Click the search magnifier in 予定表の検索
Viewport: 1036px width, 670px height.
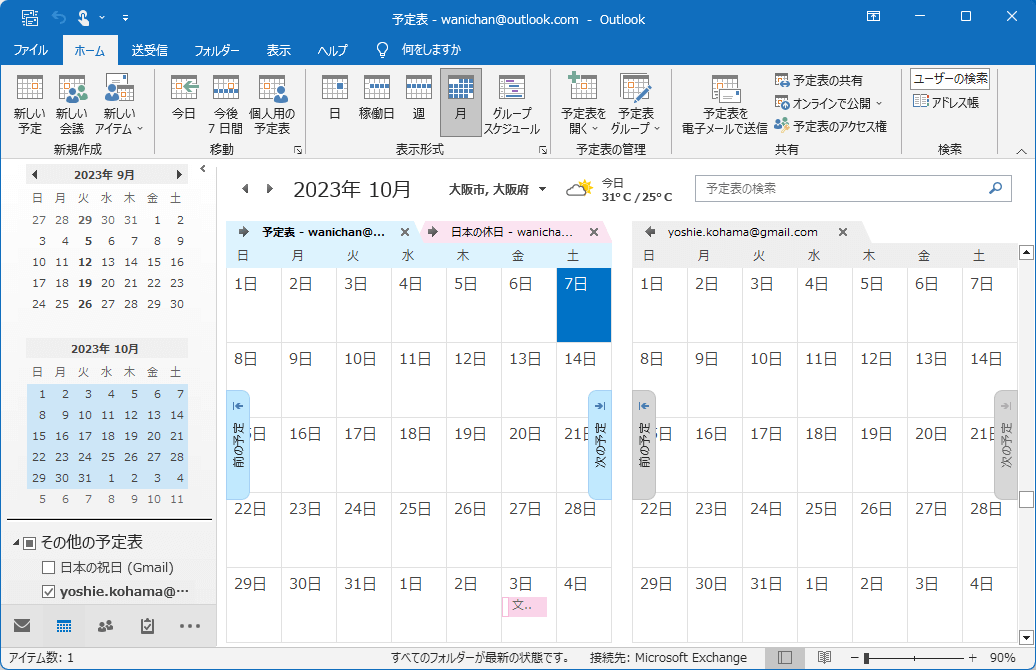(995, 188)
